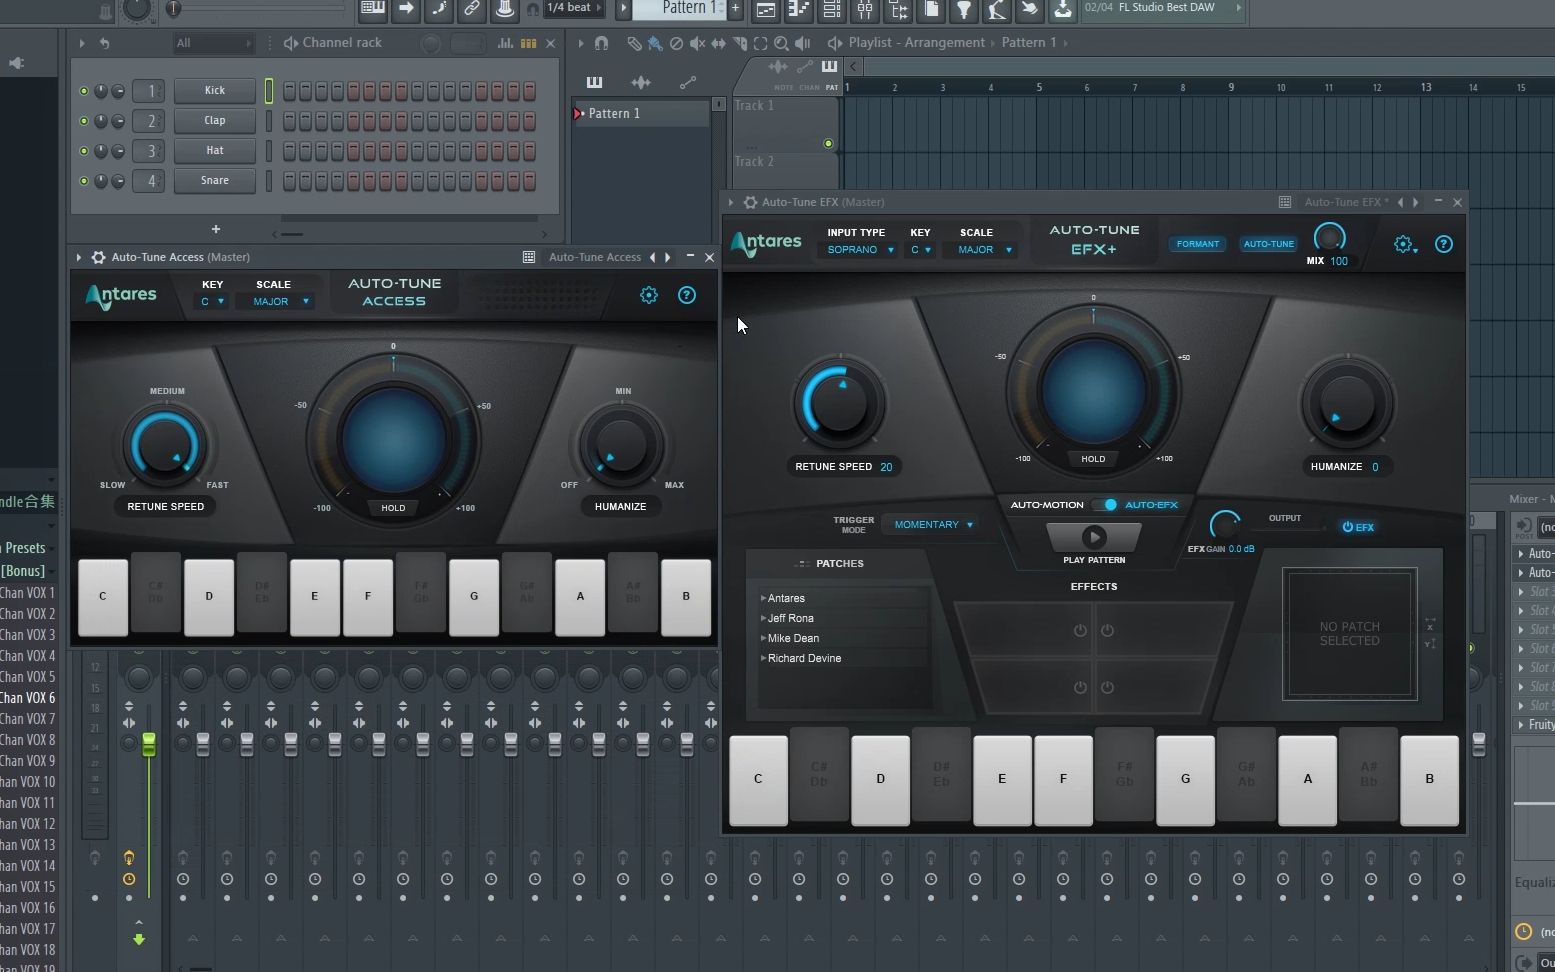Enable the Snare channel green LED

pyautogui.click(x=84, y=181)
